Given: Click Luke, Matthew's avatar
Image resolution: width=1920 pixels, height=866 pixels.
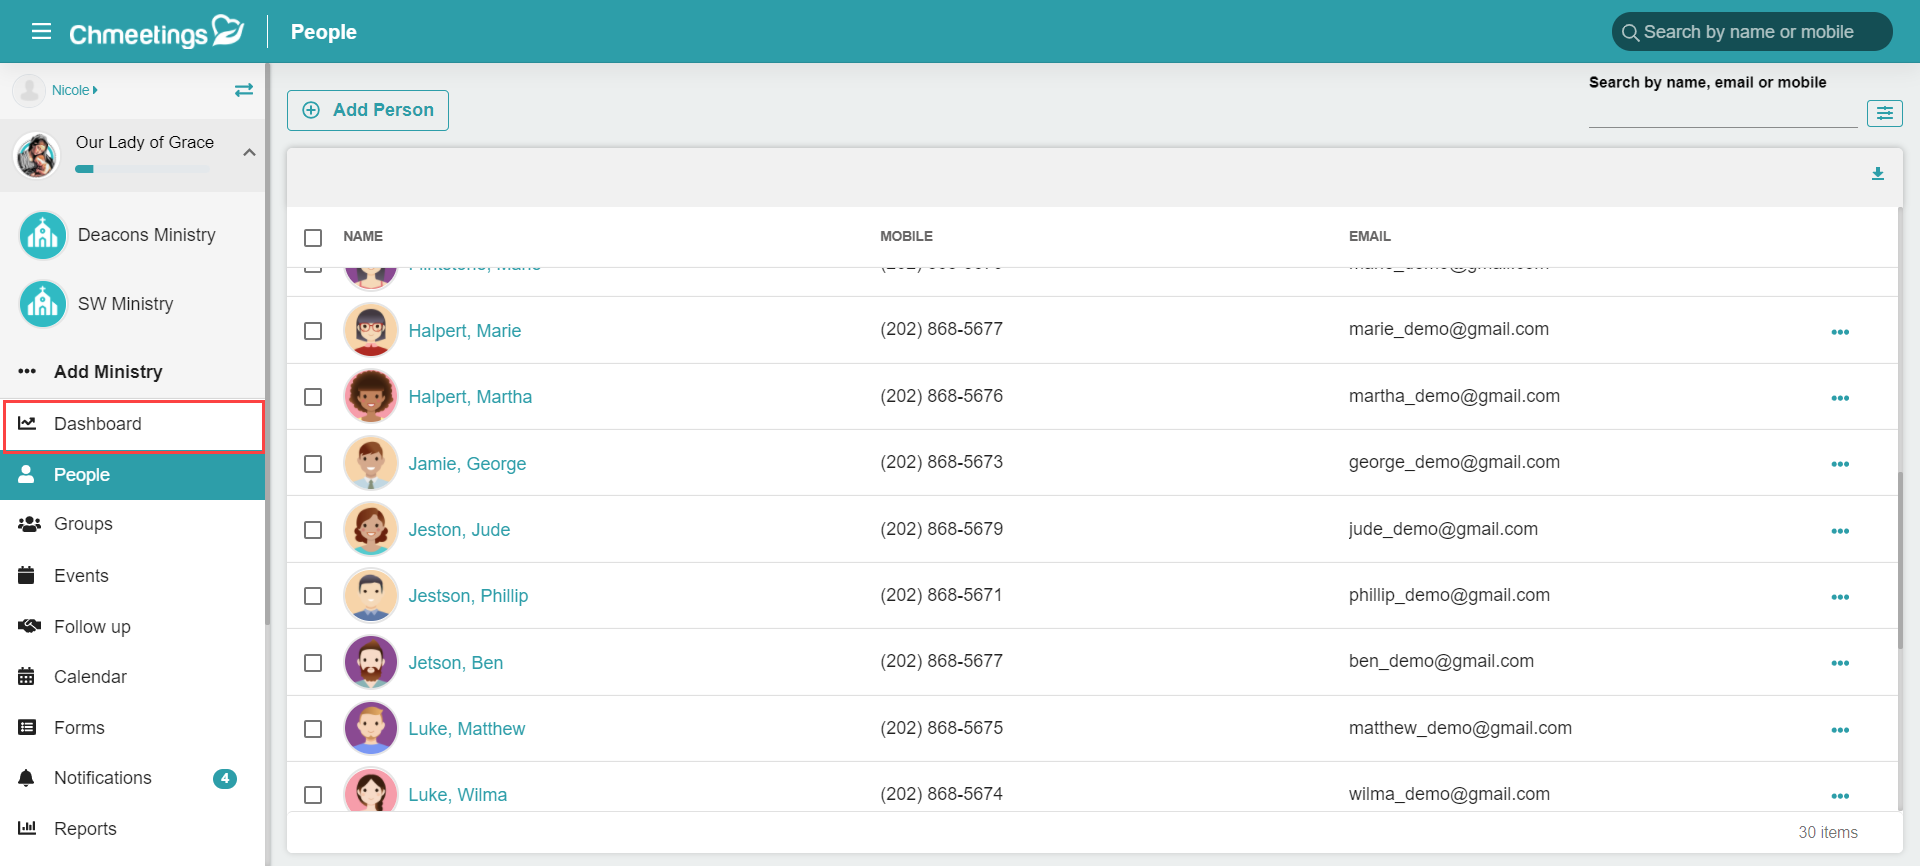Looking at the screenshot, I should (x=371, y=728).
